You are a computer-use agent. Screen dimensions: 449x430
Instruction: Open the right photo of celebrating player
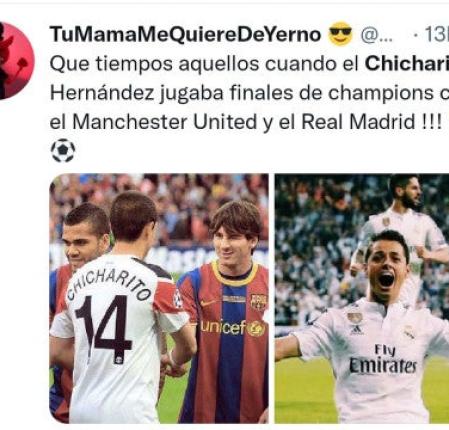tap(362, 299)
